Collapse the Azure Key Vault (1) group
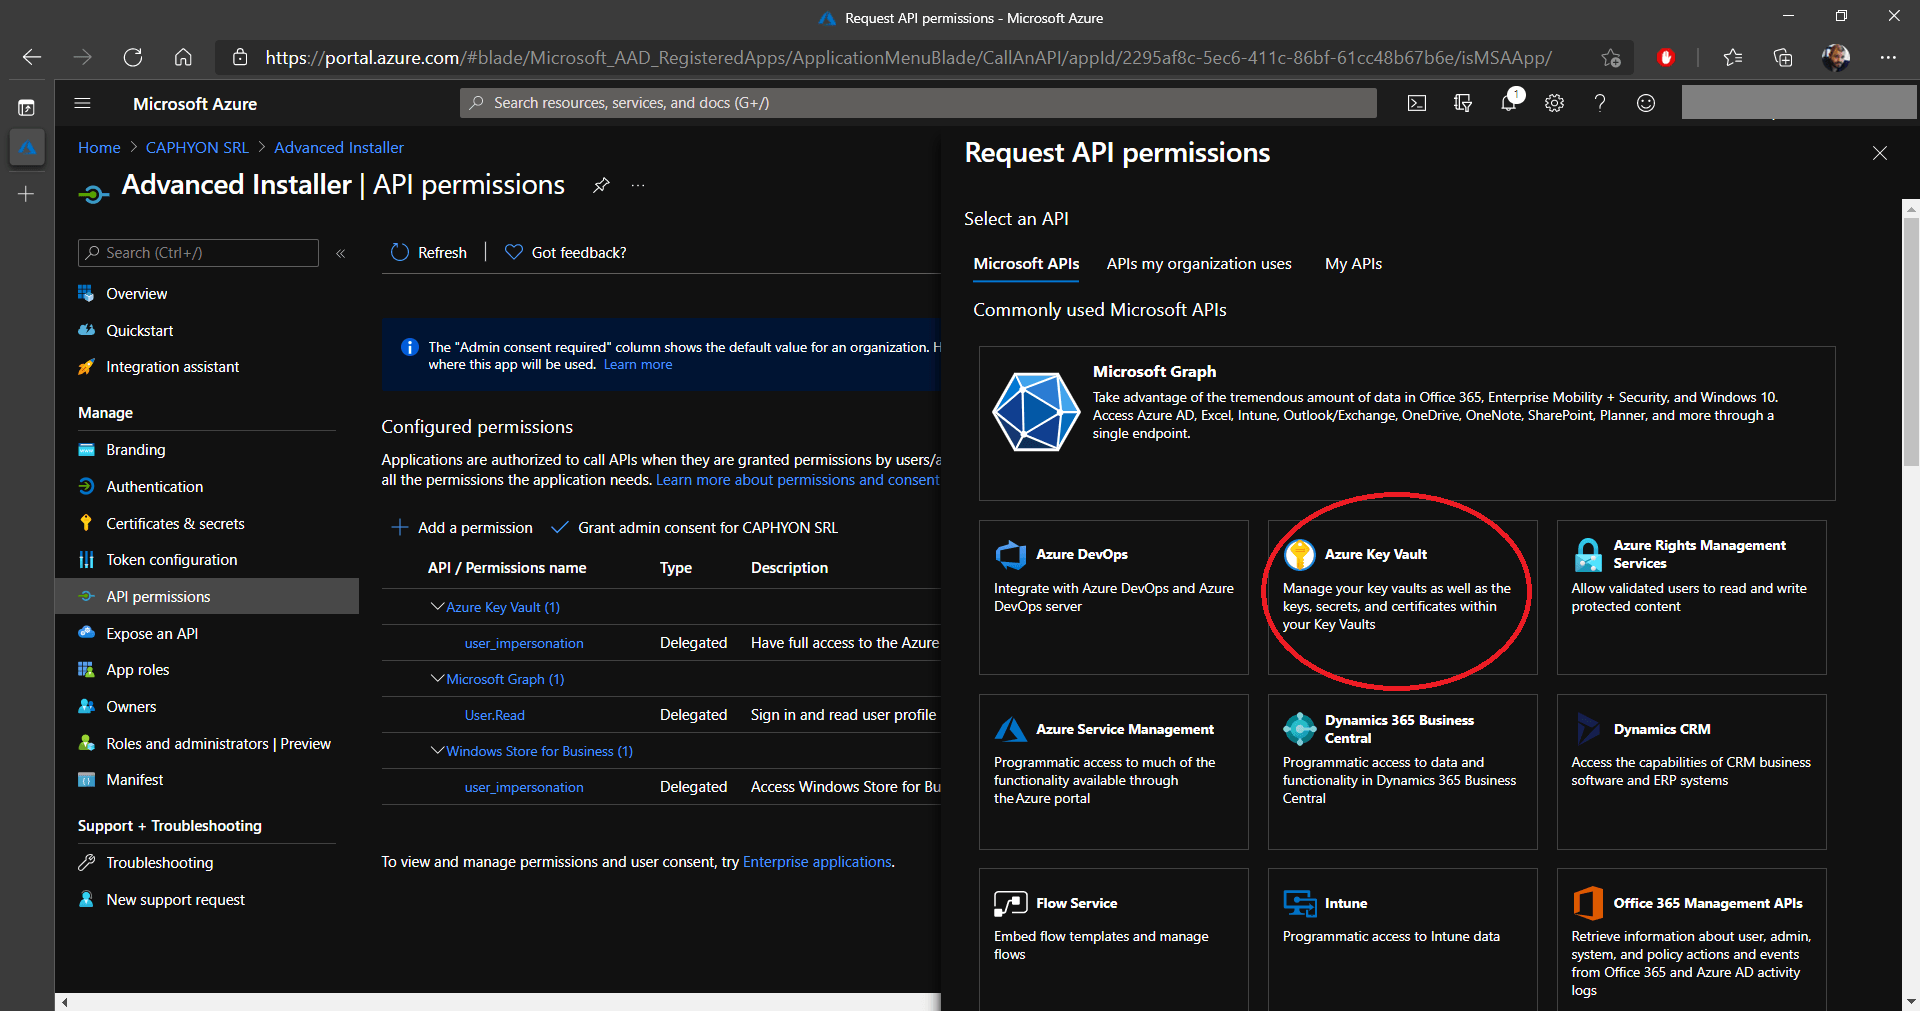This screenshot has height=1011, width=1920. (437, 607)
